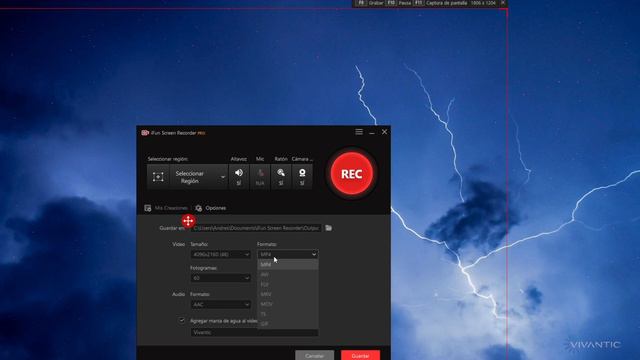Select MP4 from the format list
The height and width of the screenshot is (360, 640).
point(288,264)
